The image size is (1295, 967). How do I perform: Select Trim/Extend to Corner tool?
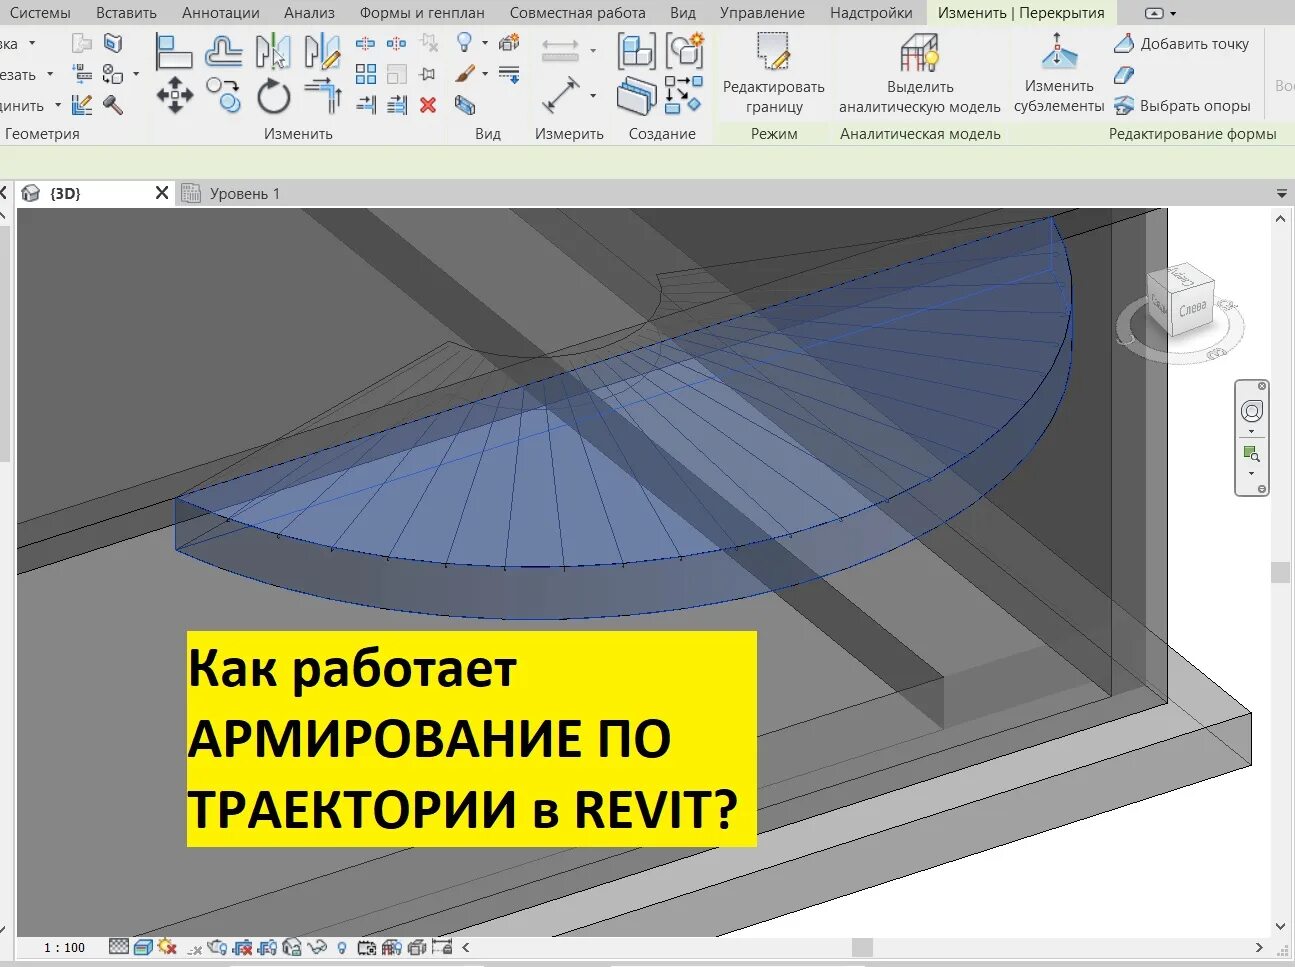tap(323, 97)
